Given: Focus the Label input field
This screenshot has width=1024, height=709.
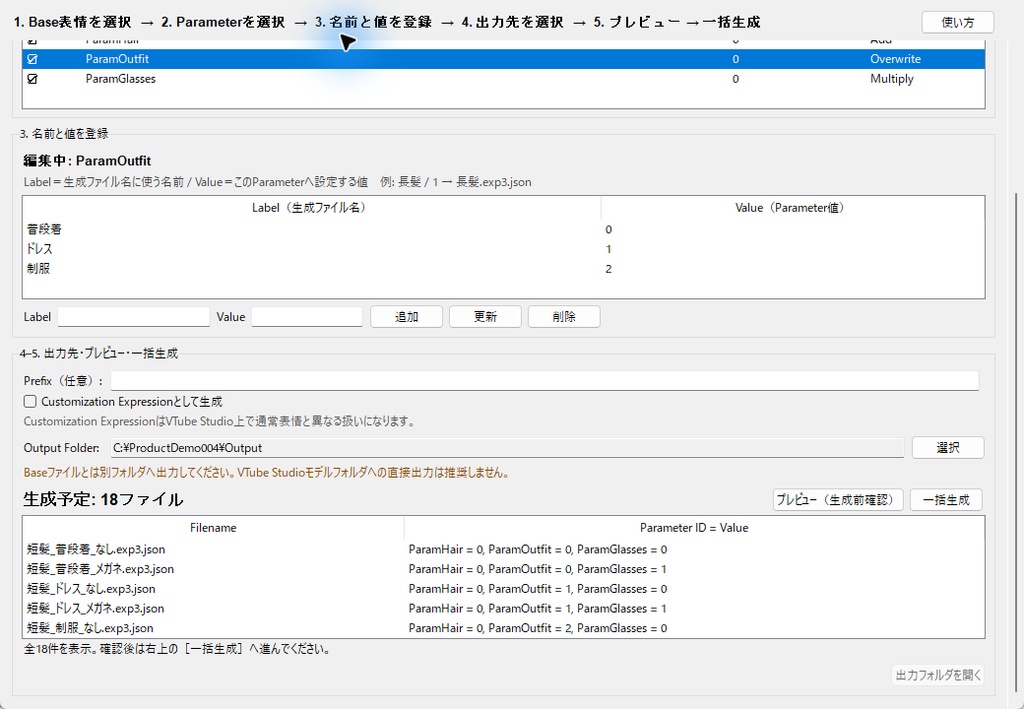Looking at the screenshot, I should click(133, 317).
